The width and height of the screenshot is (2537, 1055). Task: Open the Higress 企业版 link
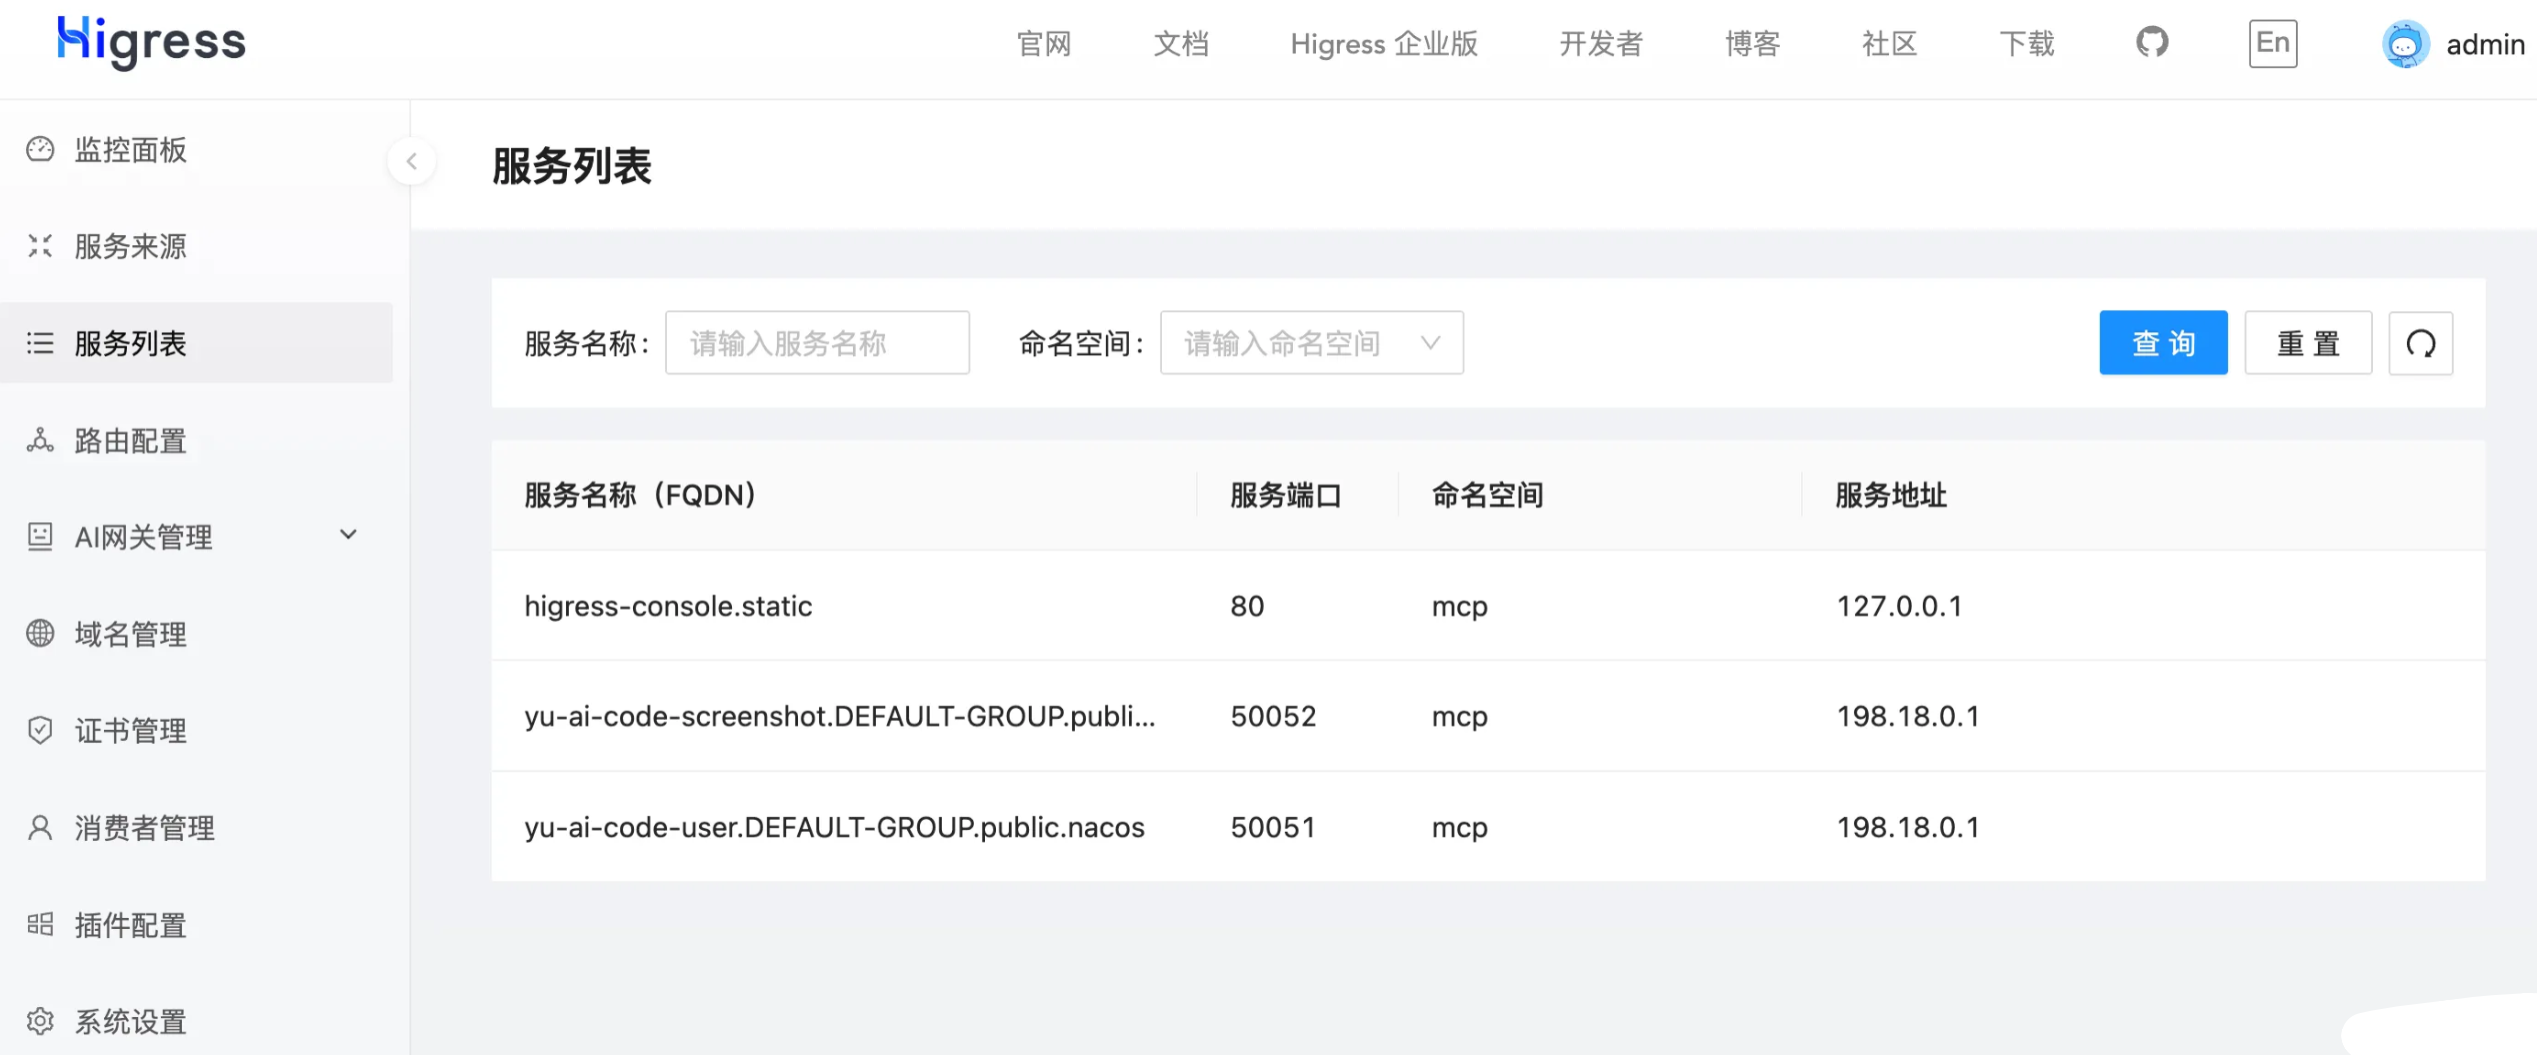(x=1384, y=44)
